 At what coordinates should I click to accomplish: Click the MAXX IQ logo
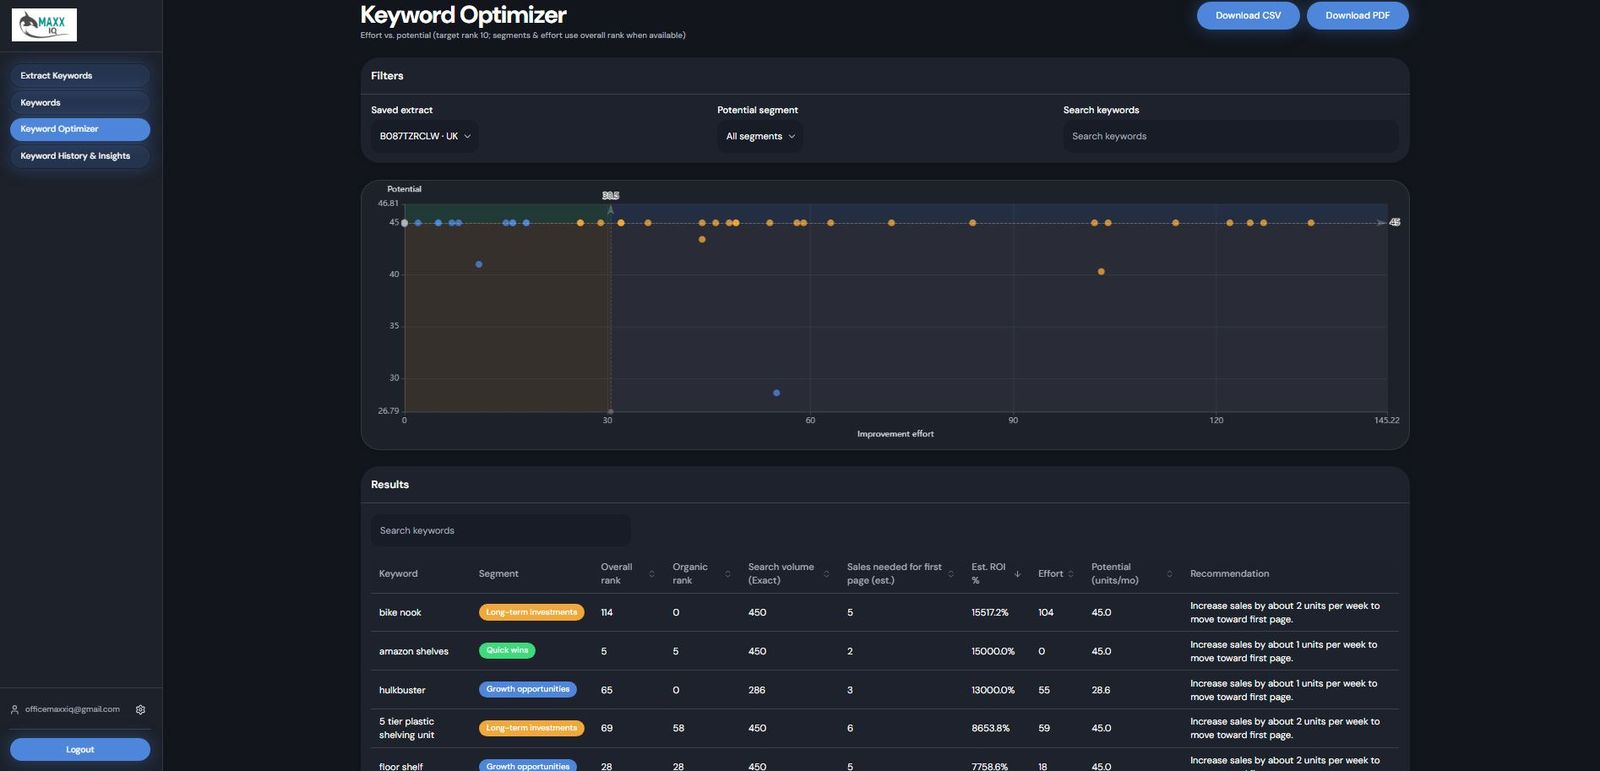44,24
